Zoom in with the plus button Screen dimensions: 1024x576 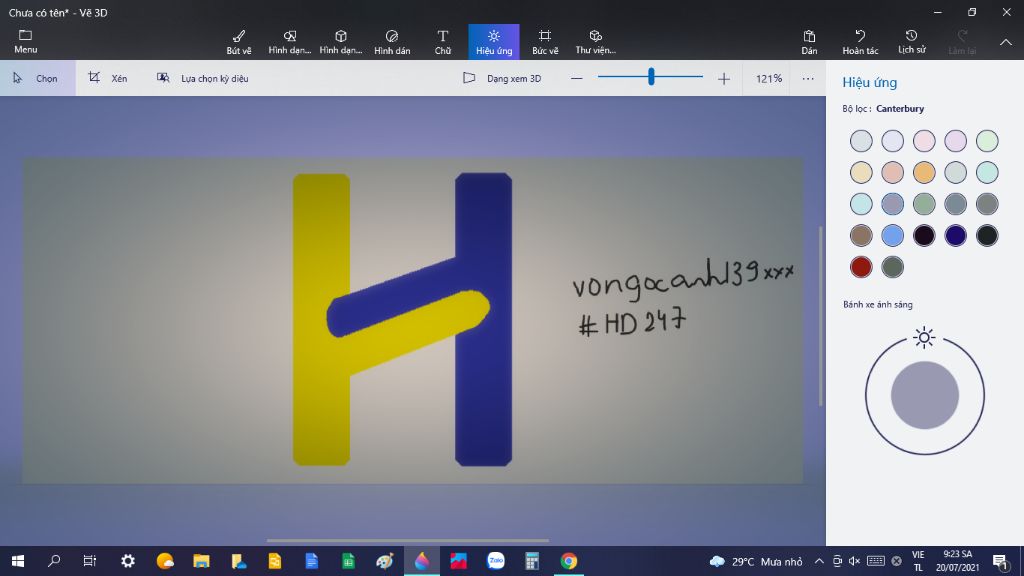pos(724,78)
